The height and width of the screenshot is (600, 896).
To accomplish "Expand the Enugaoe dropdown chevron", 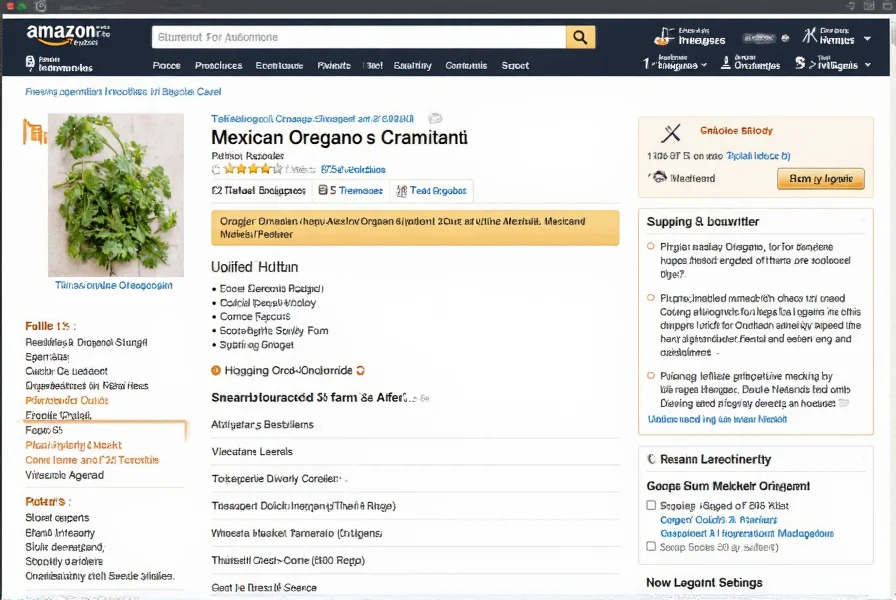I will pyautogui.click(x=704, y=65).
